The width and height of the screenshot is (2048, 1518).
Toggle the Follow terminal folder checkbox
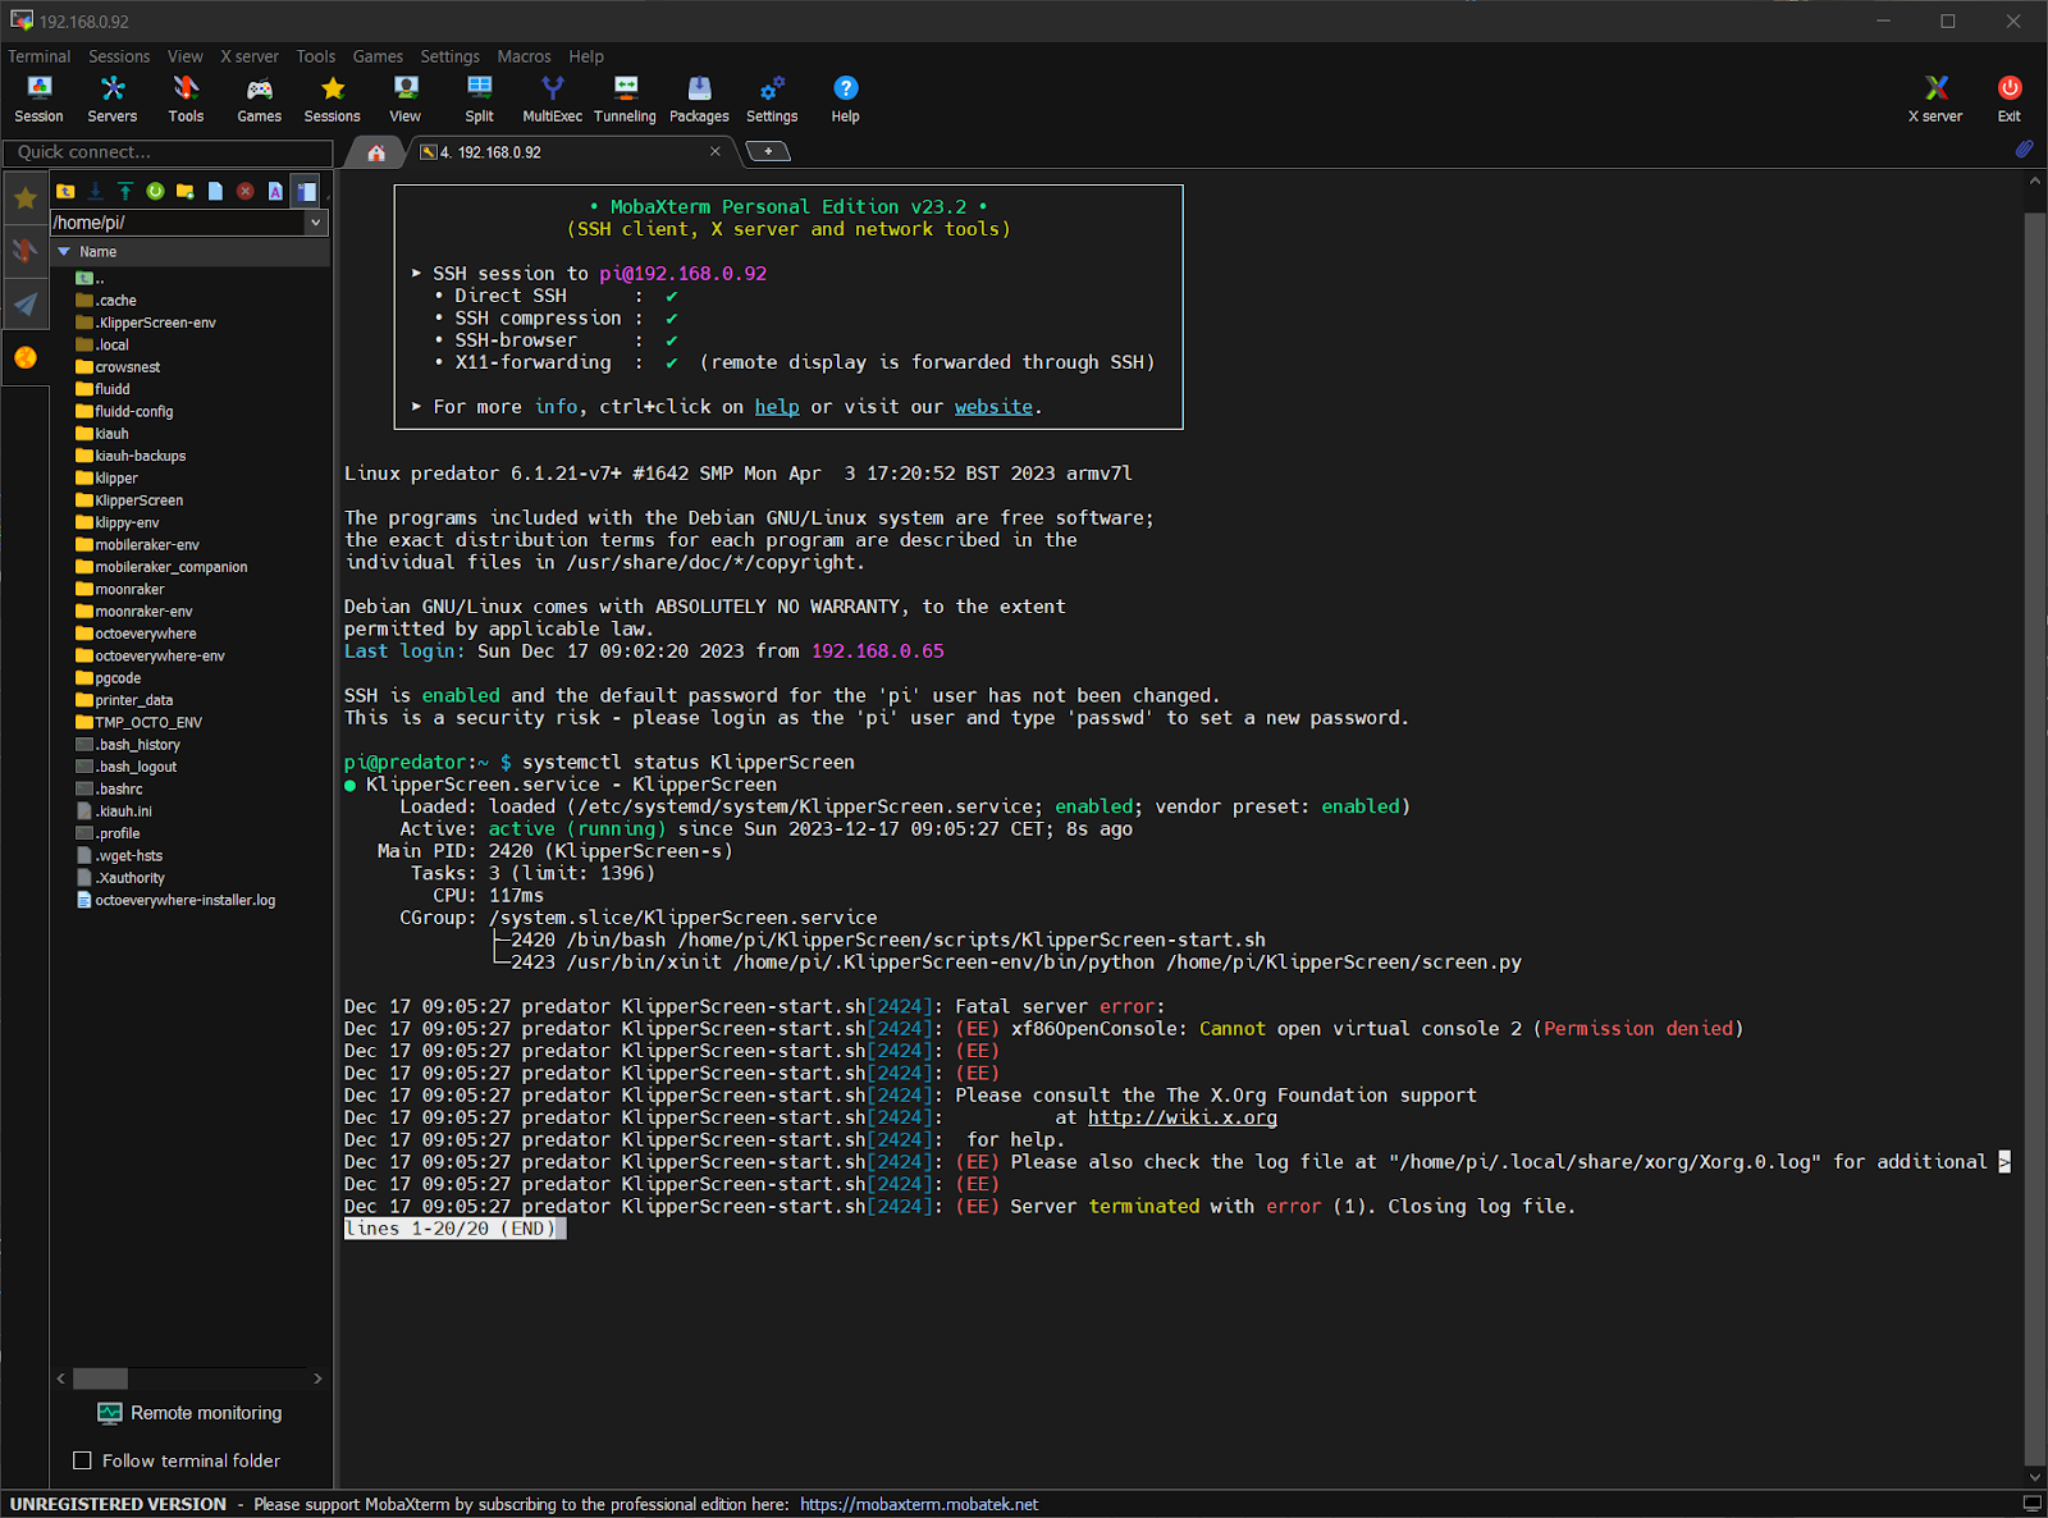pyautogui.click(x=83, y=1460)
